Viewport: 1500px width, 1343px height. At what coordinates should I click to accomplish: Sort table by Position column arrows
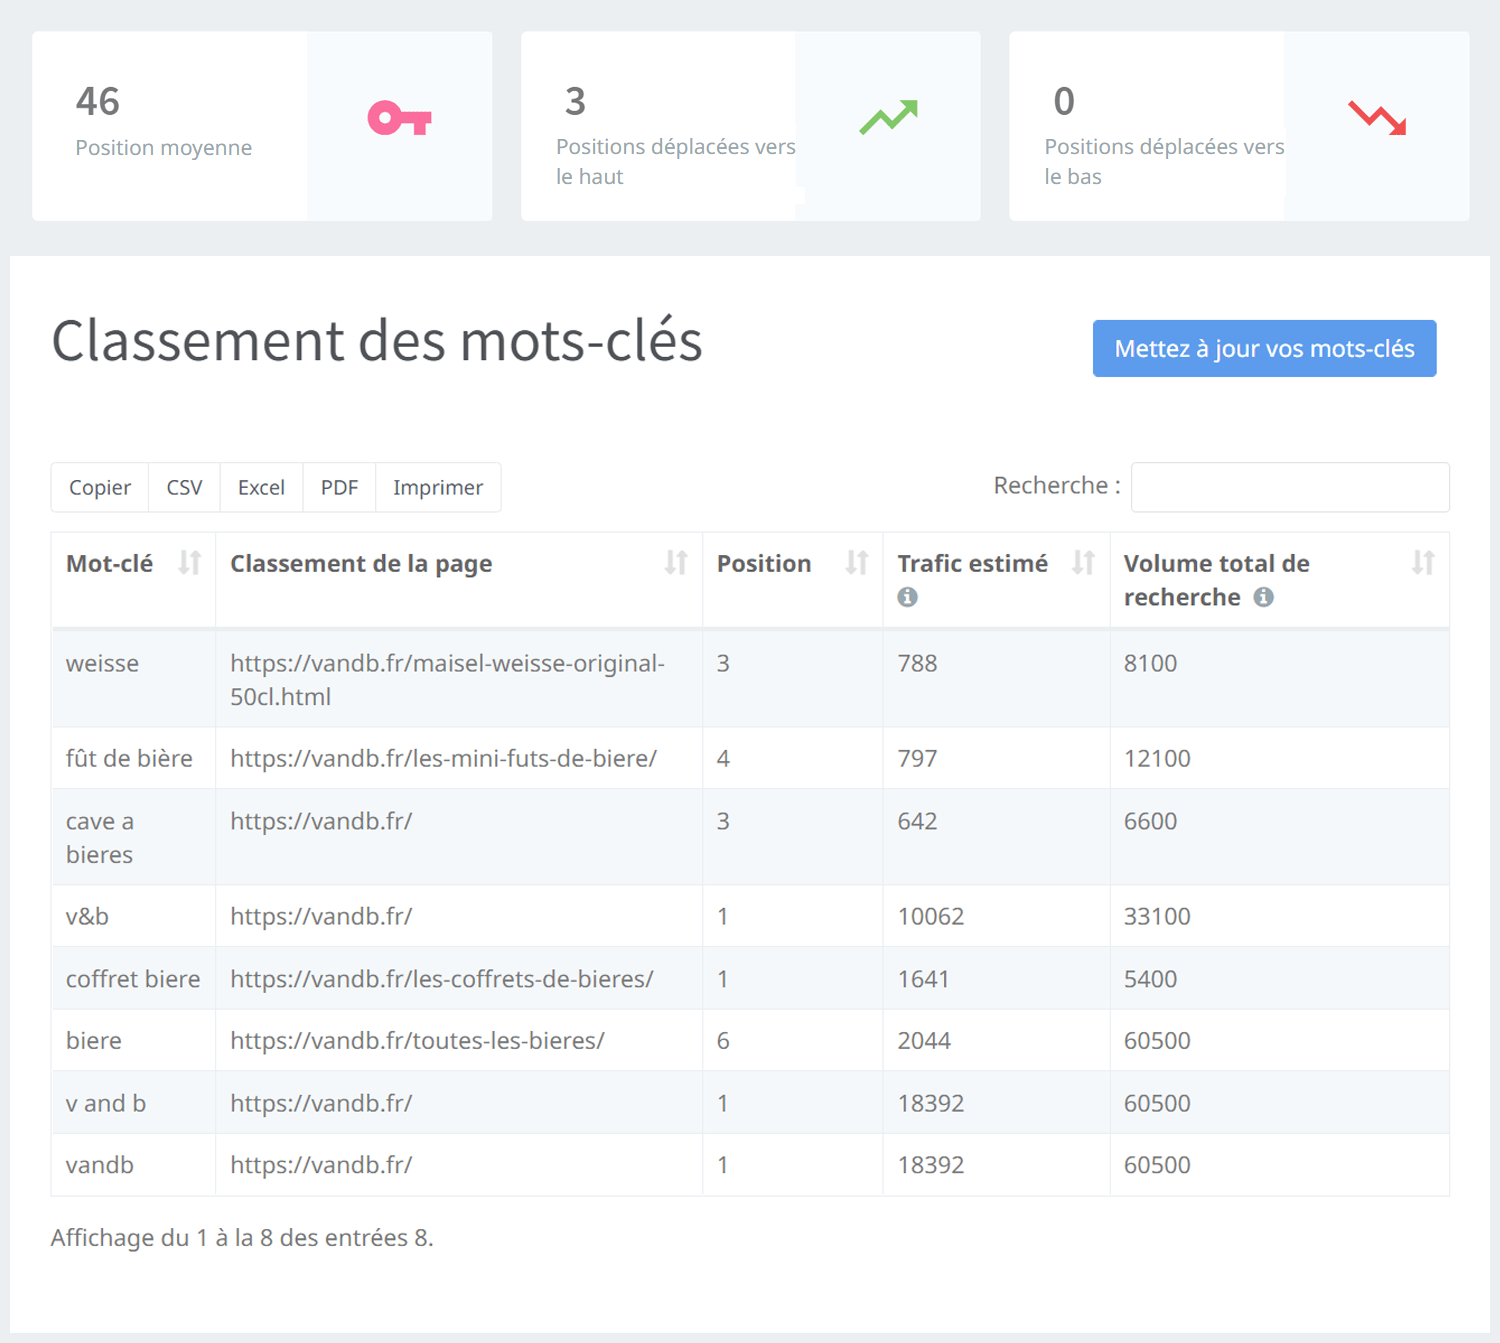857,563
